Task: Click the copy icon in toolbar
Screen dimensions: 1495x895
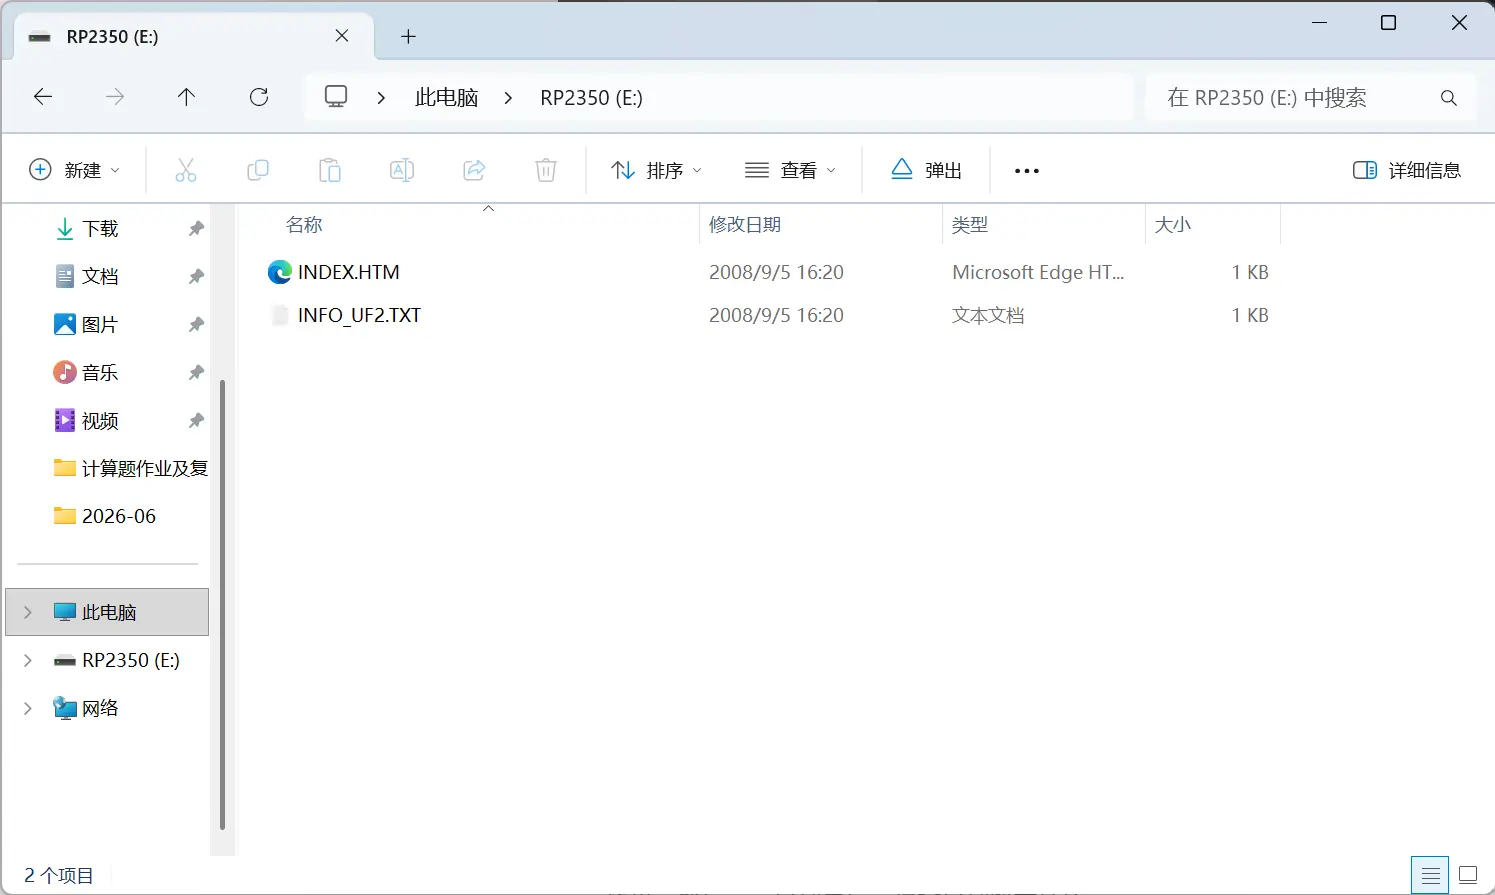Action: 258,170
